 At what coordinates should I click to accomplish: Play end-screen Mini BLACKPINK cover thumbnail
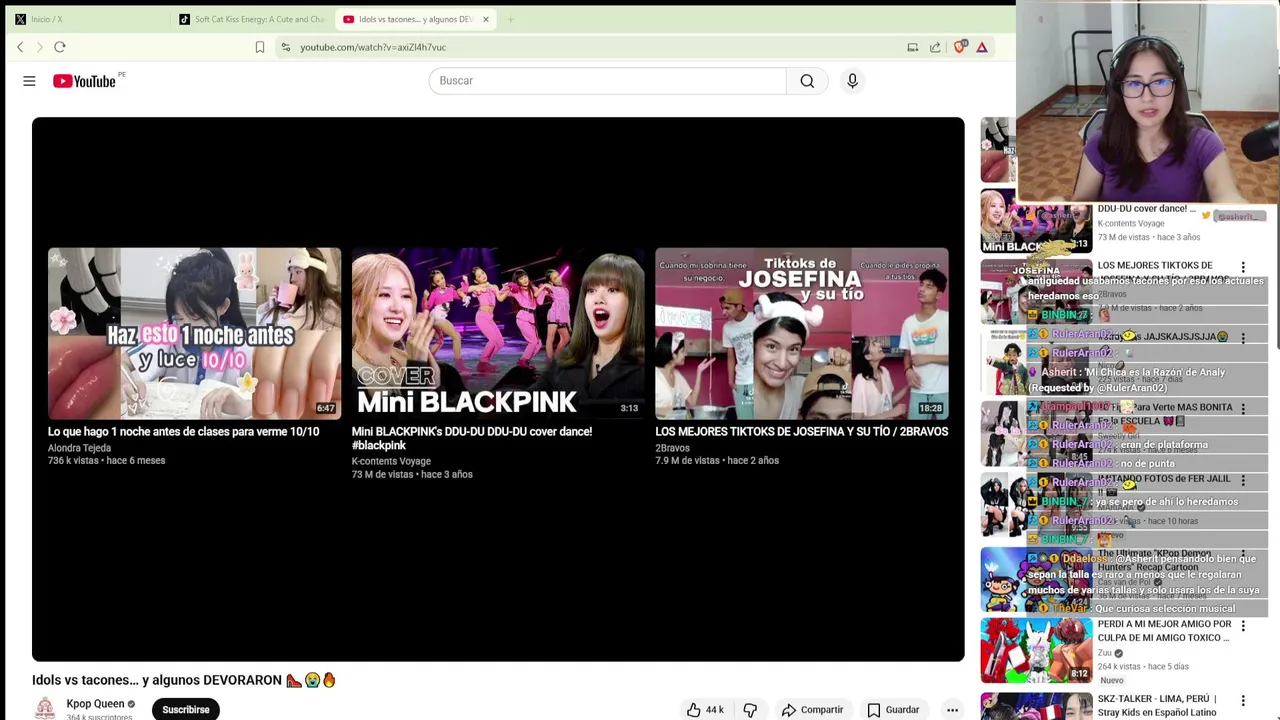(x=498, y=333)
